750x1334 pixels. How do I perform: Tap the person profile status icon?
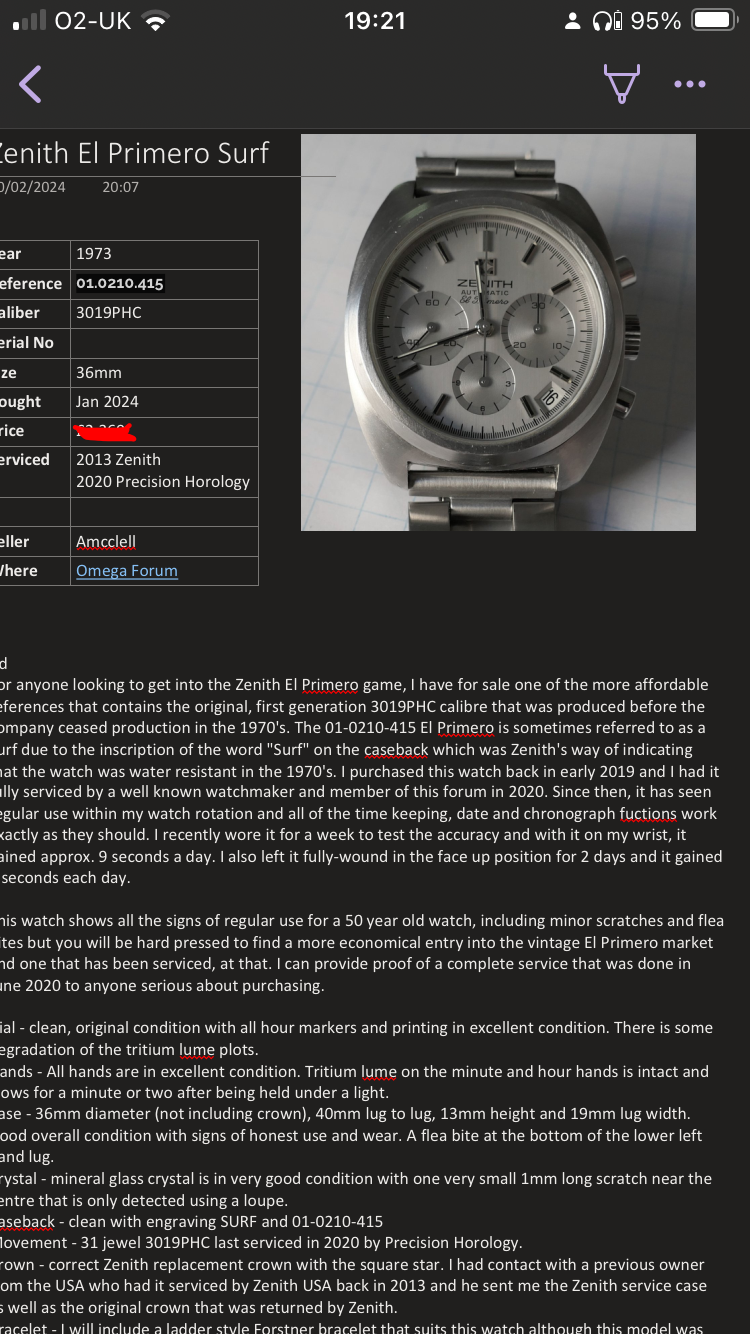click(x=573, y=21)
